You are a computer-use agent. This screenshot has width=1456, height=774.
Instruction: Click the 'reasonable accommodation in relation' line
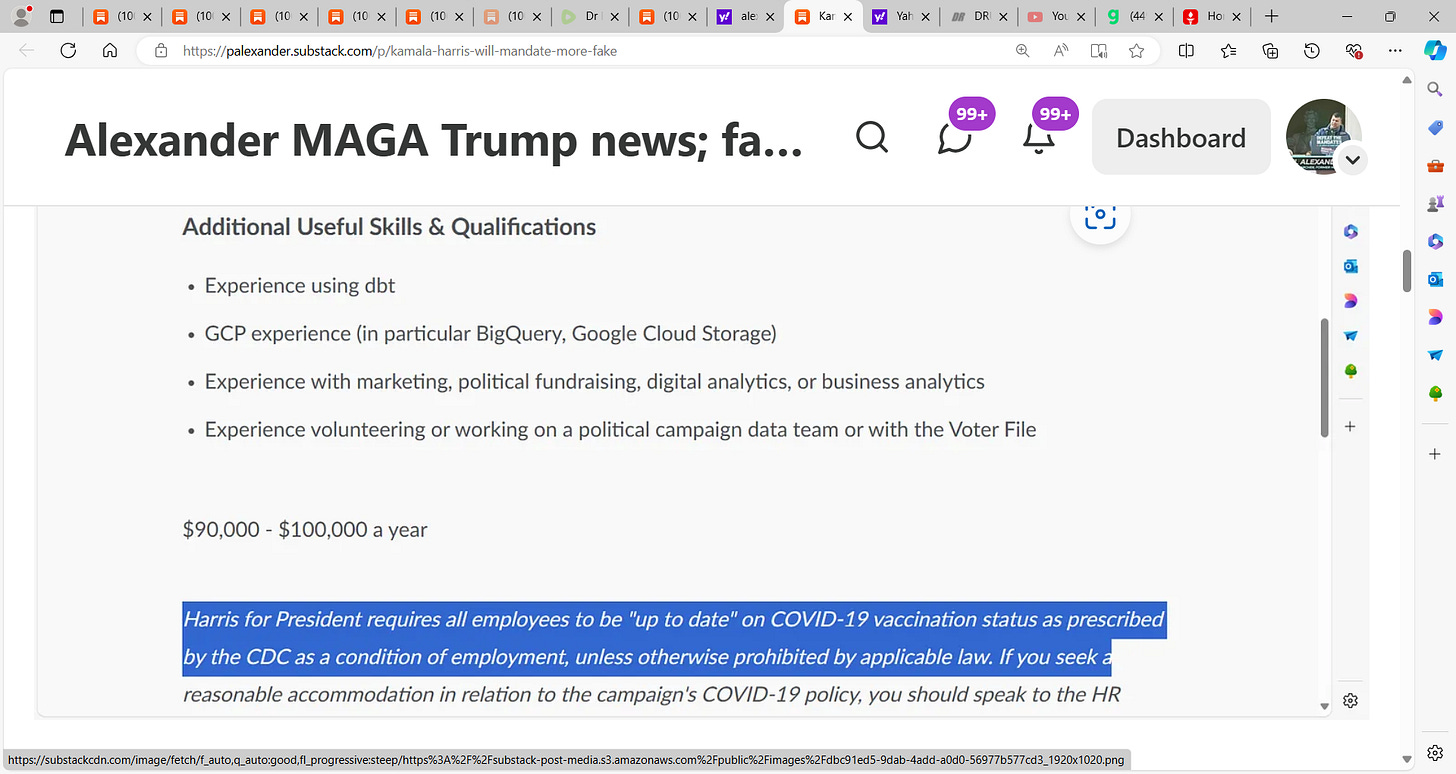(x=651, y=694)
